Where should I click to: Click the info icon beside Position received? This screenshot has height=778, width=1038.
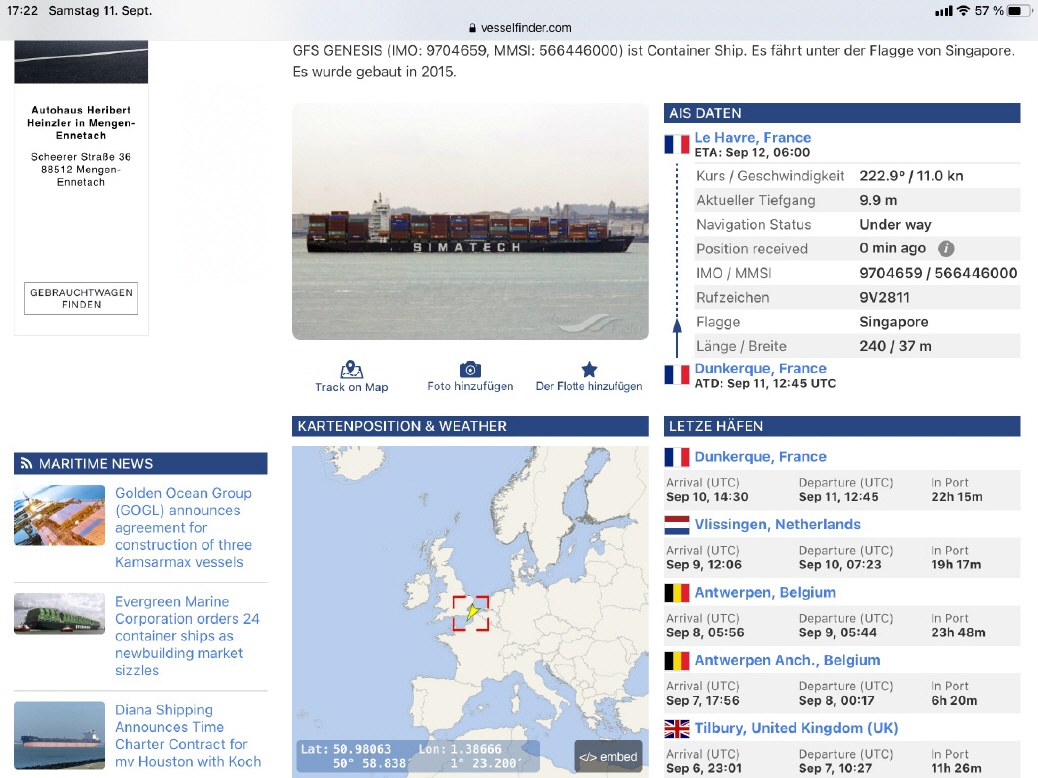click(x=946, y=249)
